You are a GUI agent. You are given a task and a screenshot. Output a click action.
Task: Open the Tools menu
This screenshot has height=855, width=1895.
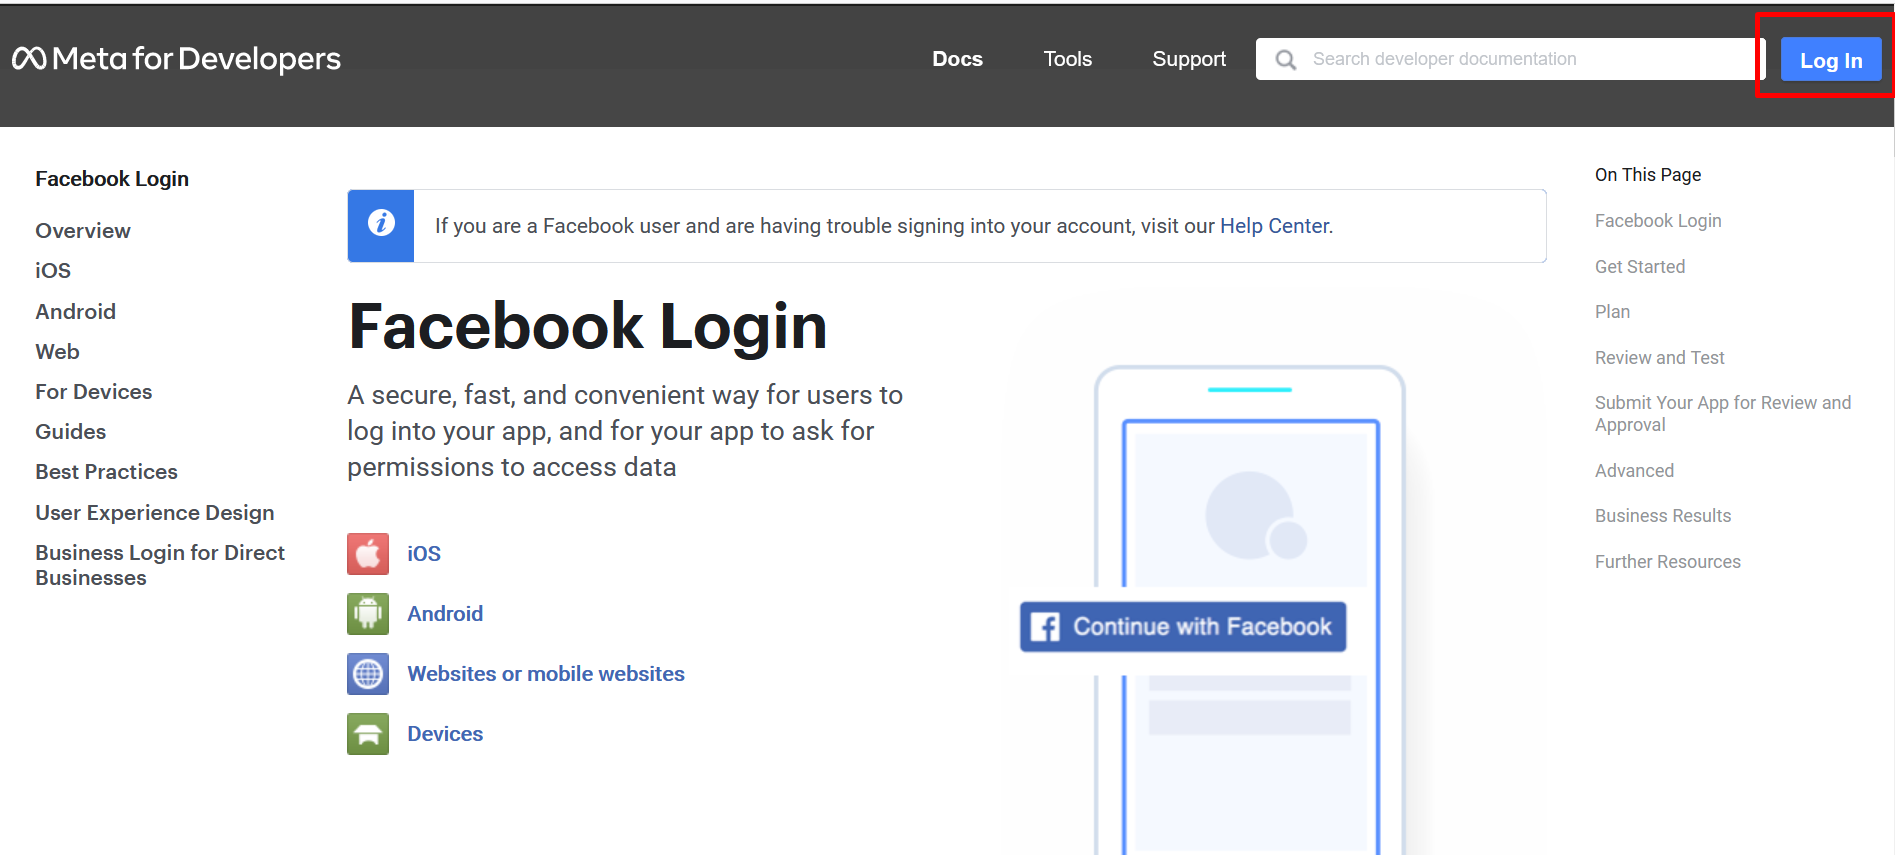tap(1067, 59)
